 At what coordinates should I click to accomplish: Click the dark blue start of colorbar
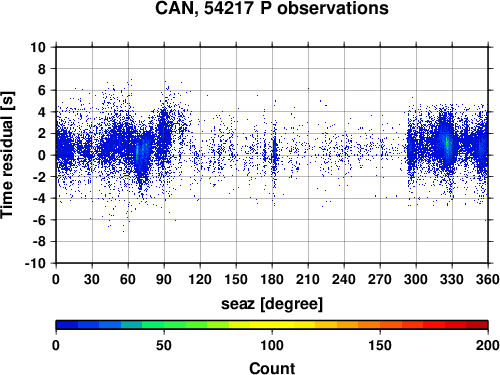coord(67,325)
